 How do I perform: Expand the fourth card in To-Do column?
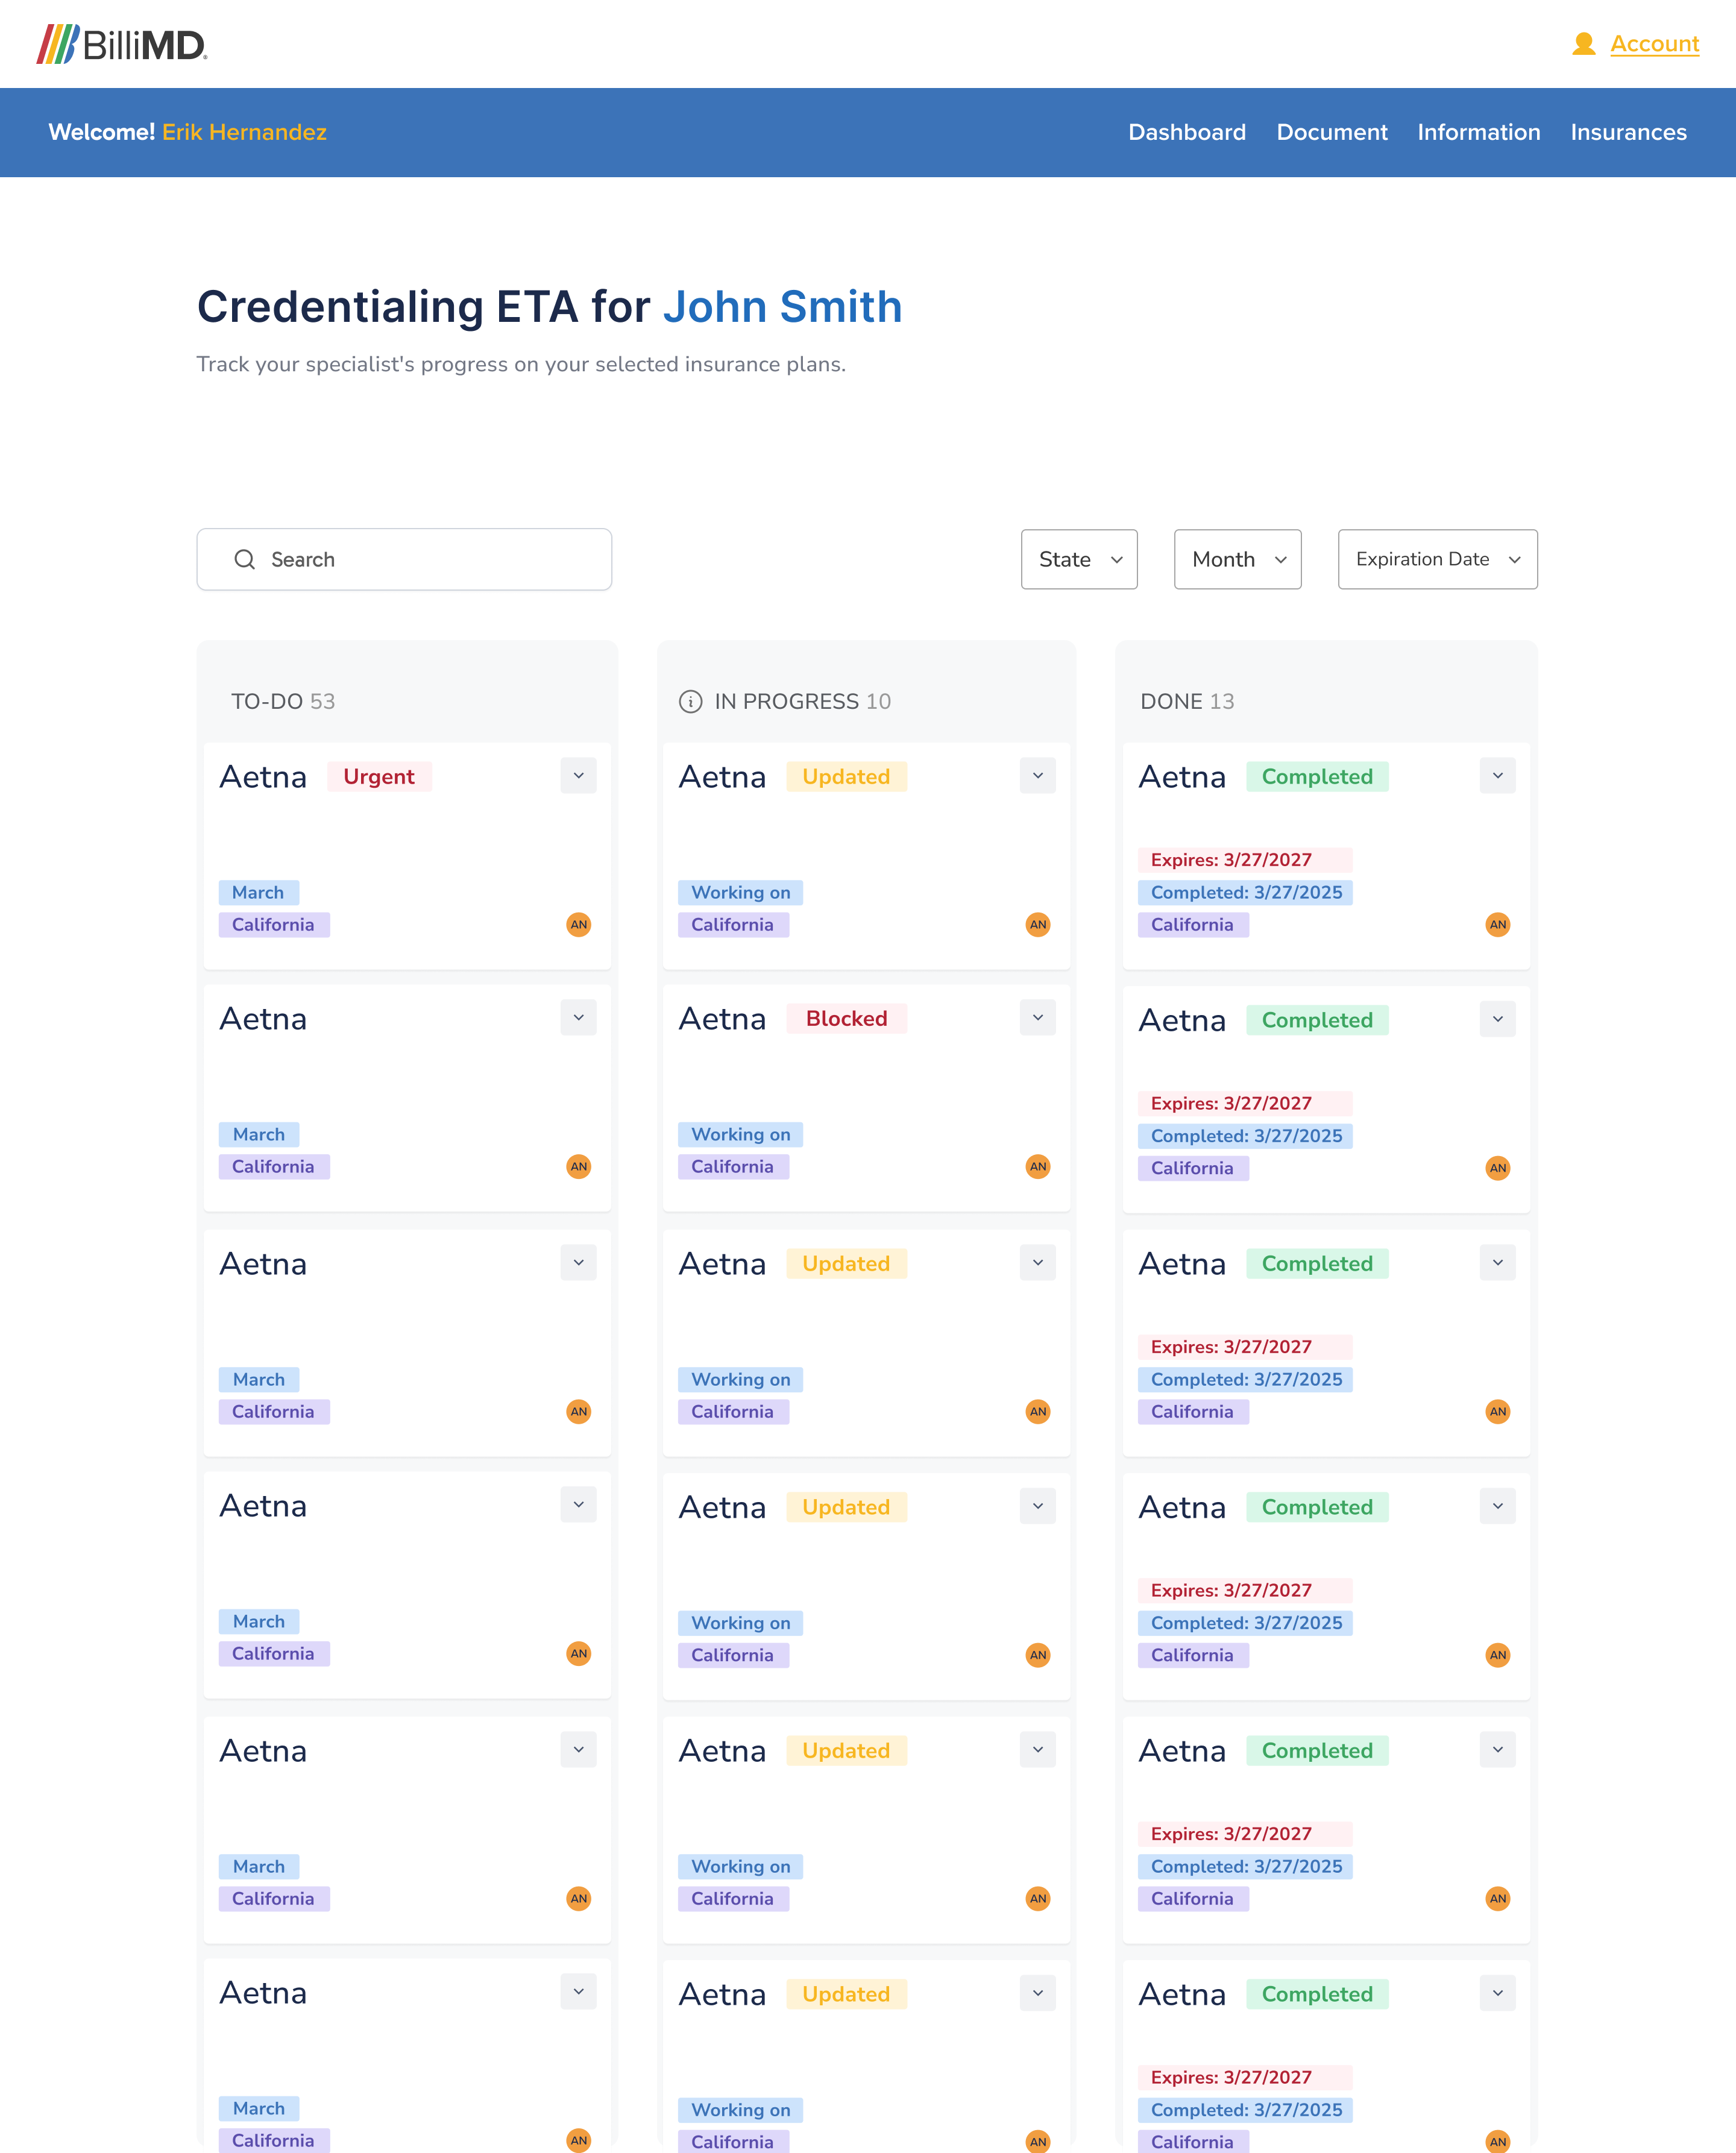(x=578, y=1504)
